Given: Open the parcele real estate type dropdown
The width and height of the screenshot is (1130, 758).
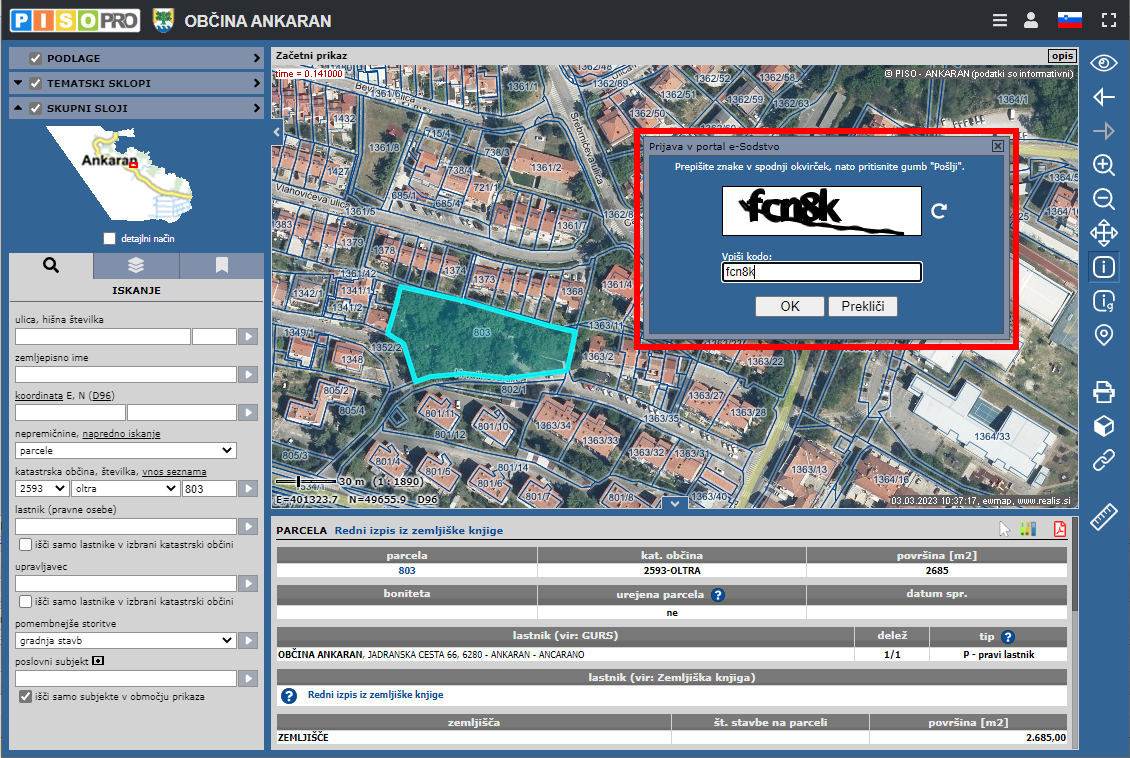Looking at the screenshot, I should click(x=125, y=451).
